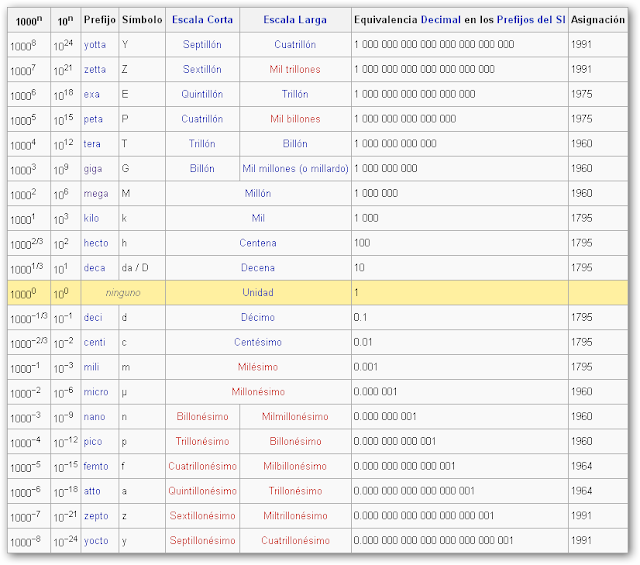Open the Miltrillonésimo link
Screen dimensions: 640x565
click(x=295, y=516)
